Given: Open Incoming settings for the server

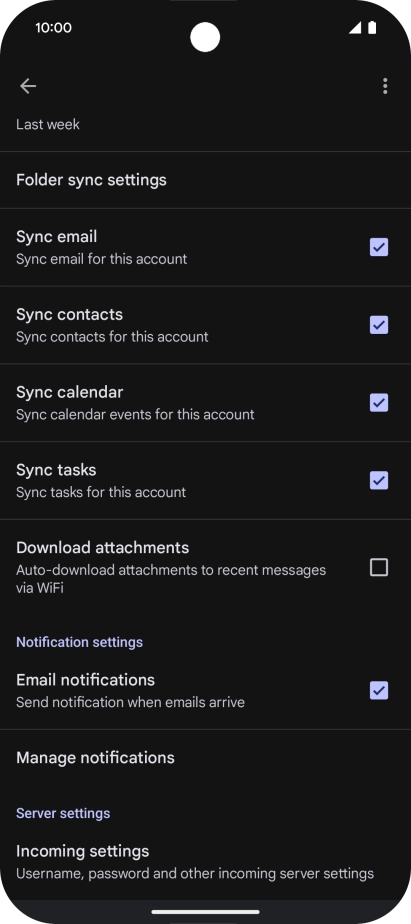Looking at the screenshot, I should (205, 862).
